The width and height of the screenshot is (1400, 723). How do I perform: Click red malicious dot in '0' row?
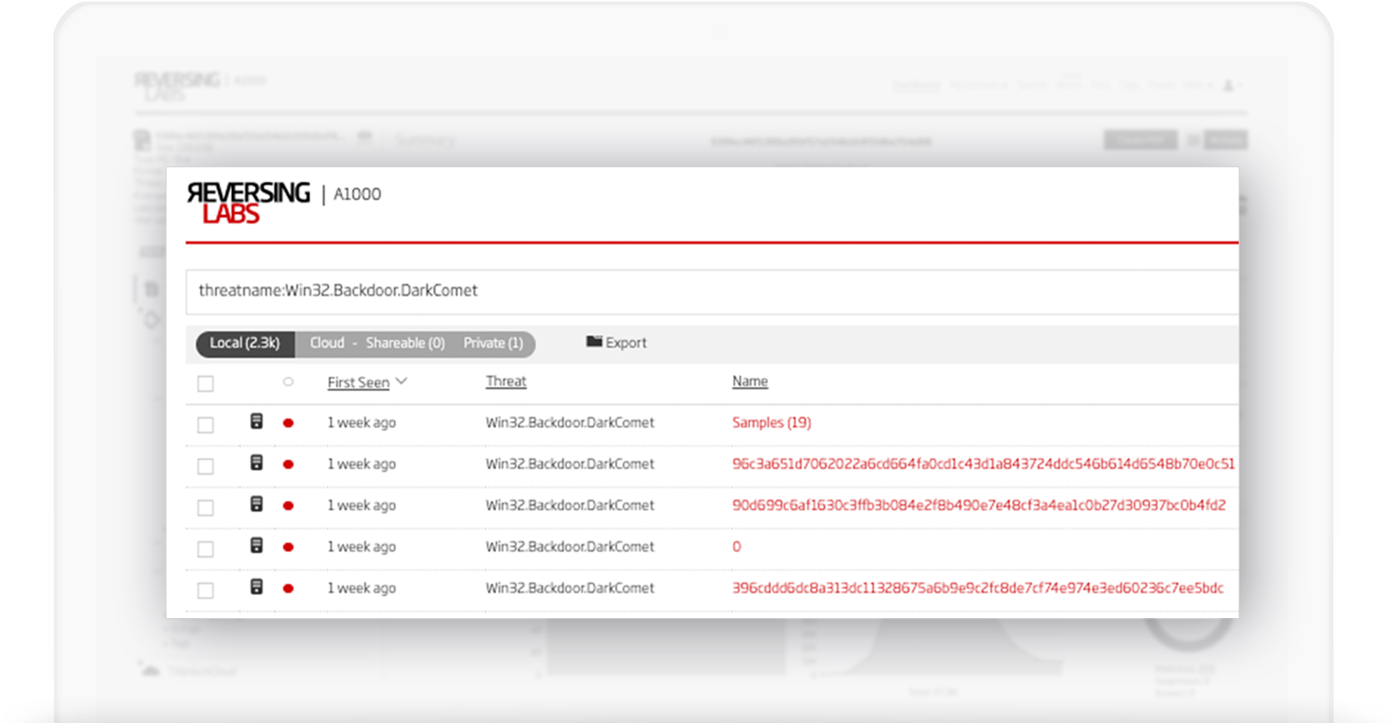[288, 548]
